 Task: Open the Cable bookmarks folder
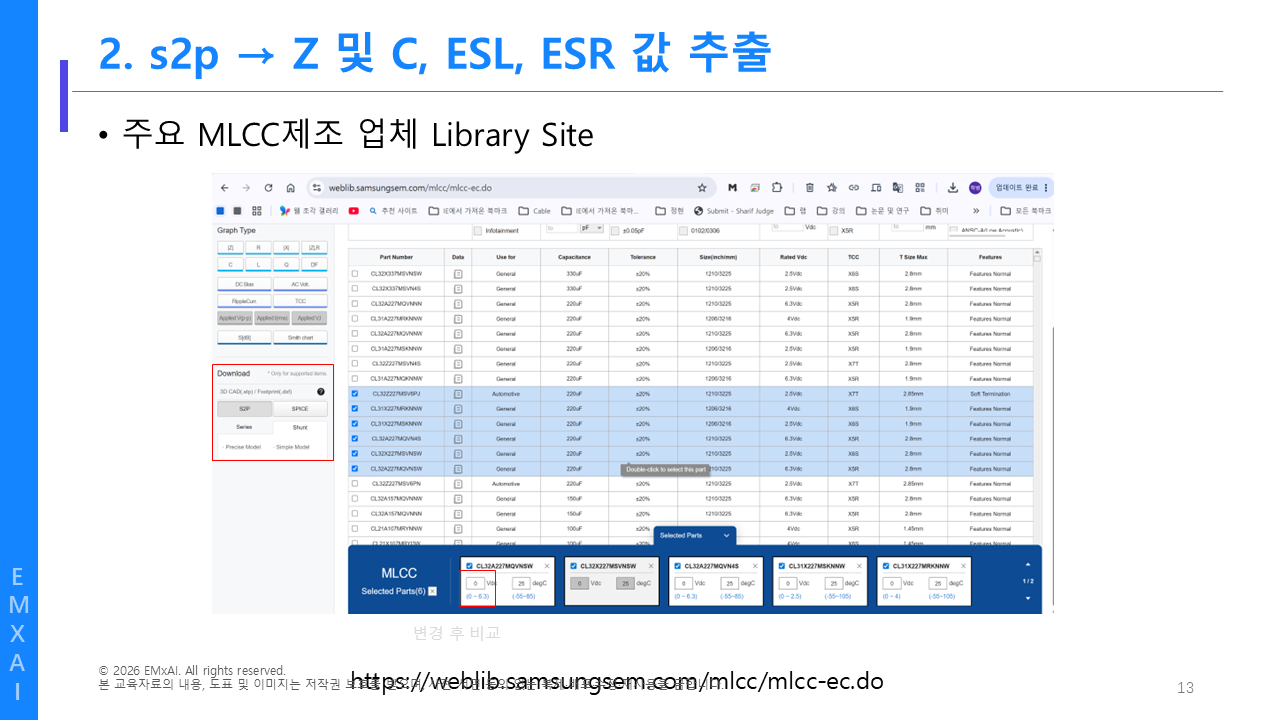pyautogui.click(x=535, y=211)
